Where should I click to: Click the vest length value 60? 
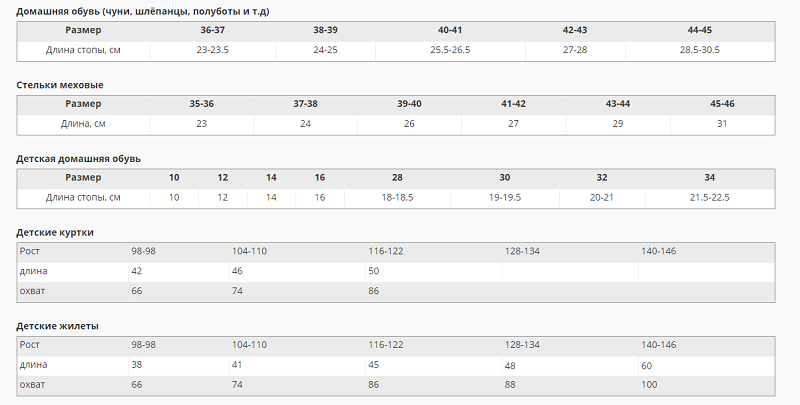647,365
